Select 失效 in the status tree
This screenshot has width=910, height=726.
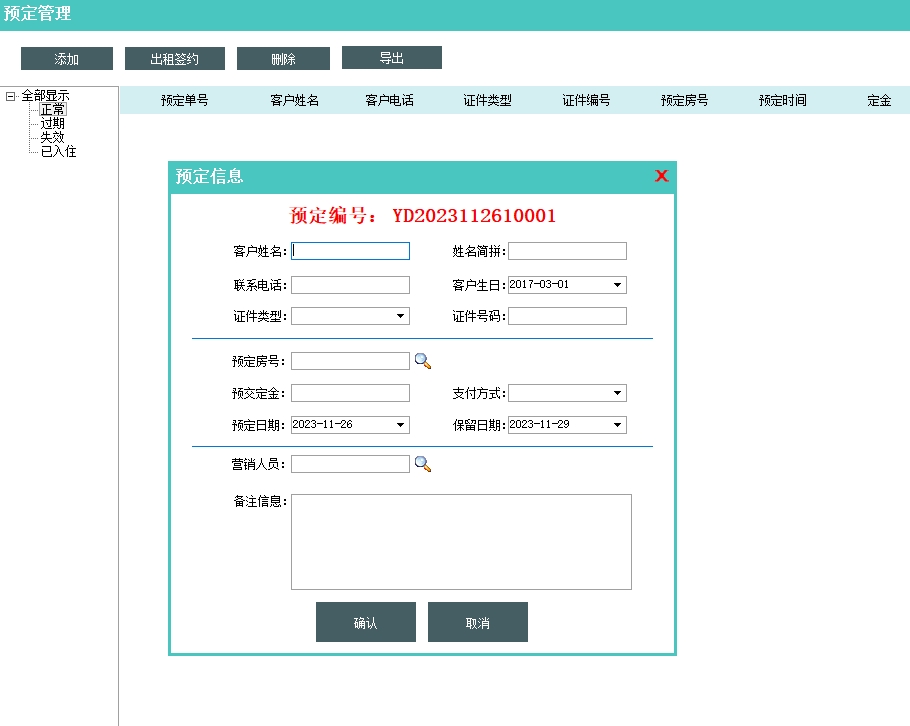(x=53, y=137)
